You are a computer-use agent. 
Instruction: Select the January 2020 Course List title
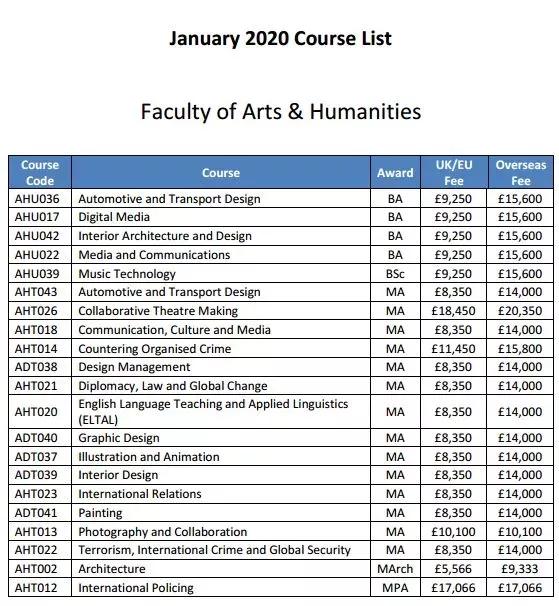280,39
